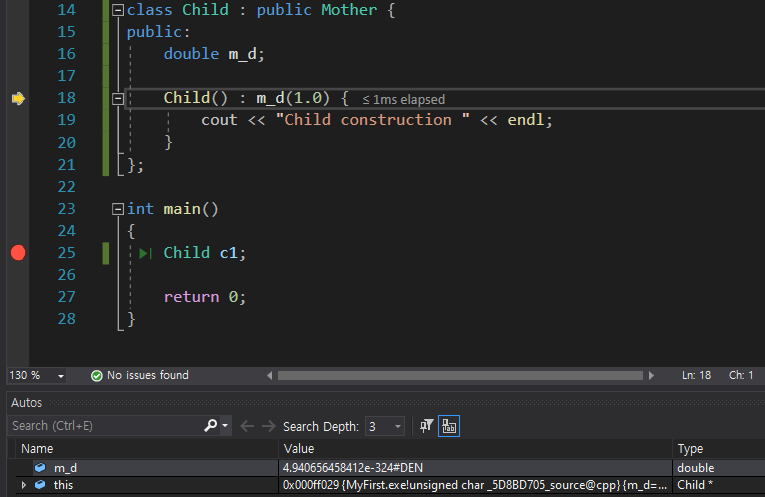Click the No issues found status text
765x497 pixels.
click(x=148, y=375)
